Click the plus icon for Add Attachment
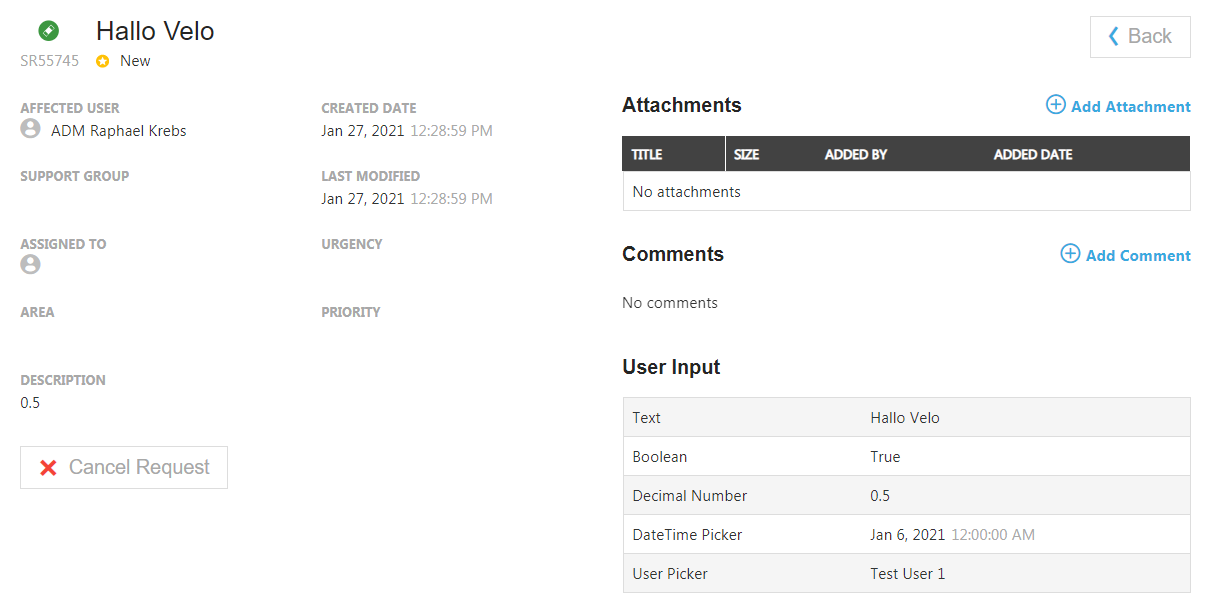The image size is (1205, 608). click(x=1055, y=105)
